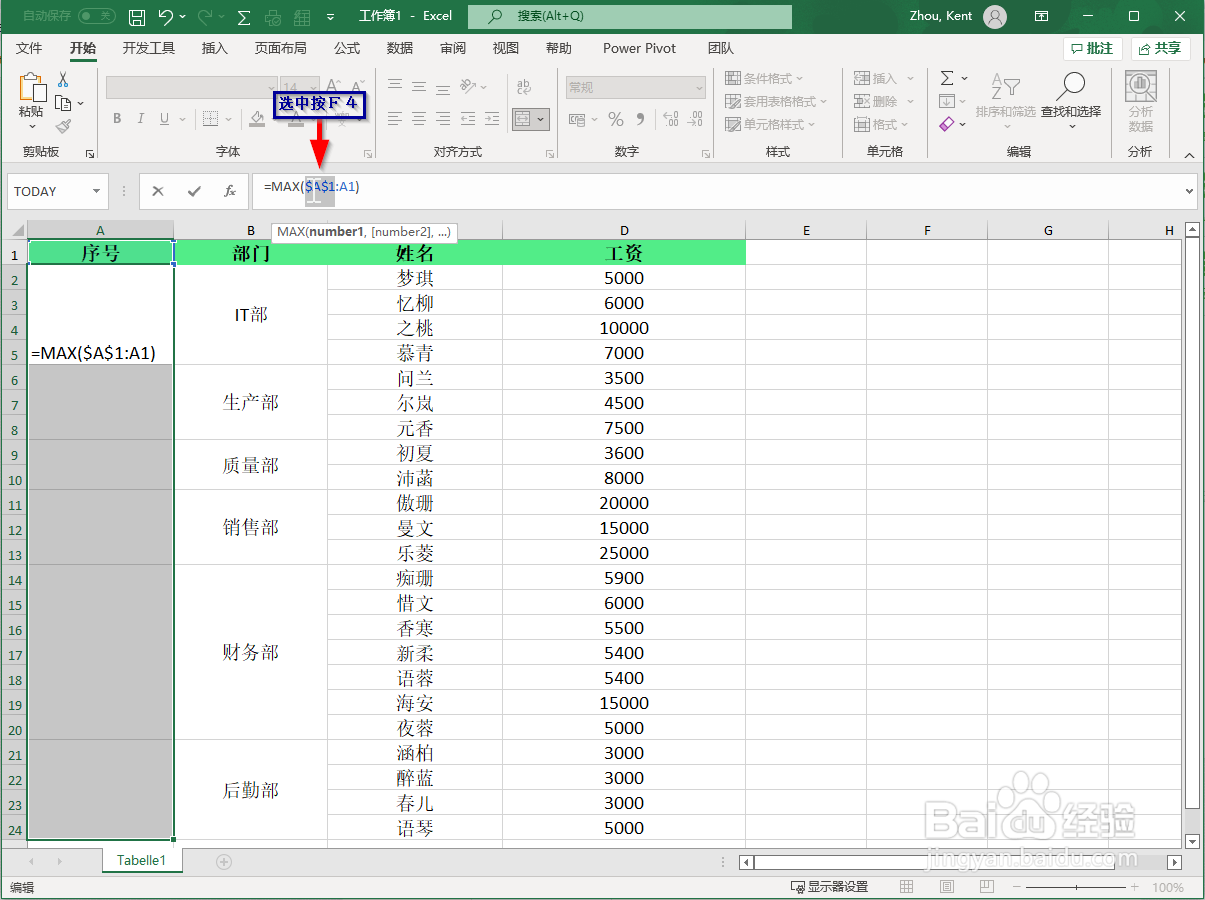Click the Comments button
1205x900 pixels.
[x=1092, y=48]
